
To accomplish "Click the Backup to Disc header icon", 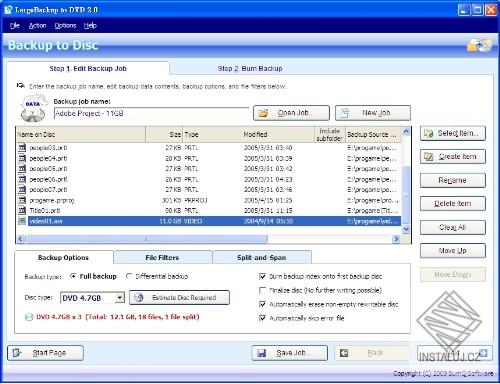I will pos(480,45).
